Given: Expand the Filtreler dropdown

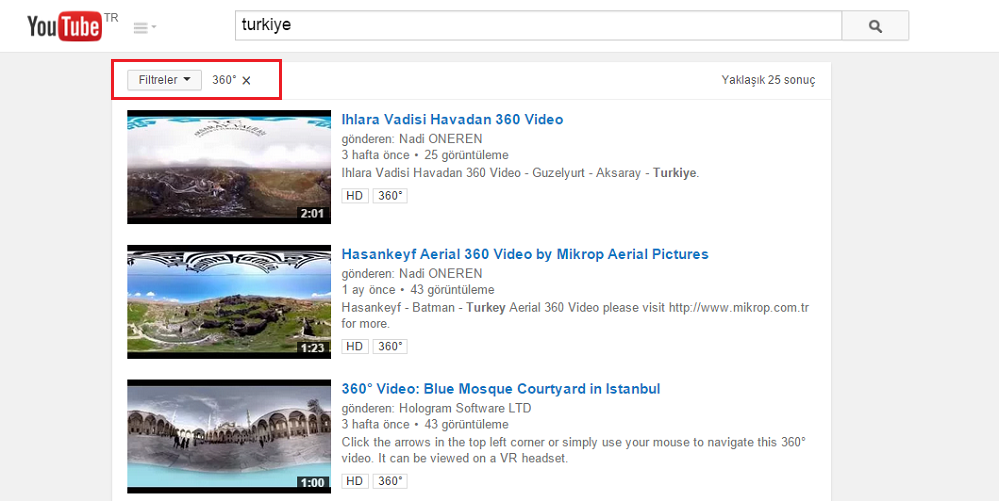Looking at the screenshot, I should pyautogui.click(x=164, y=80).
